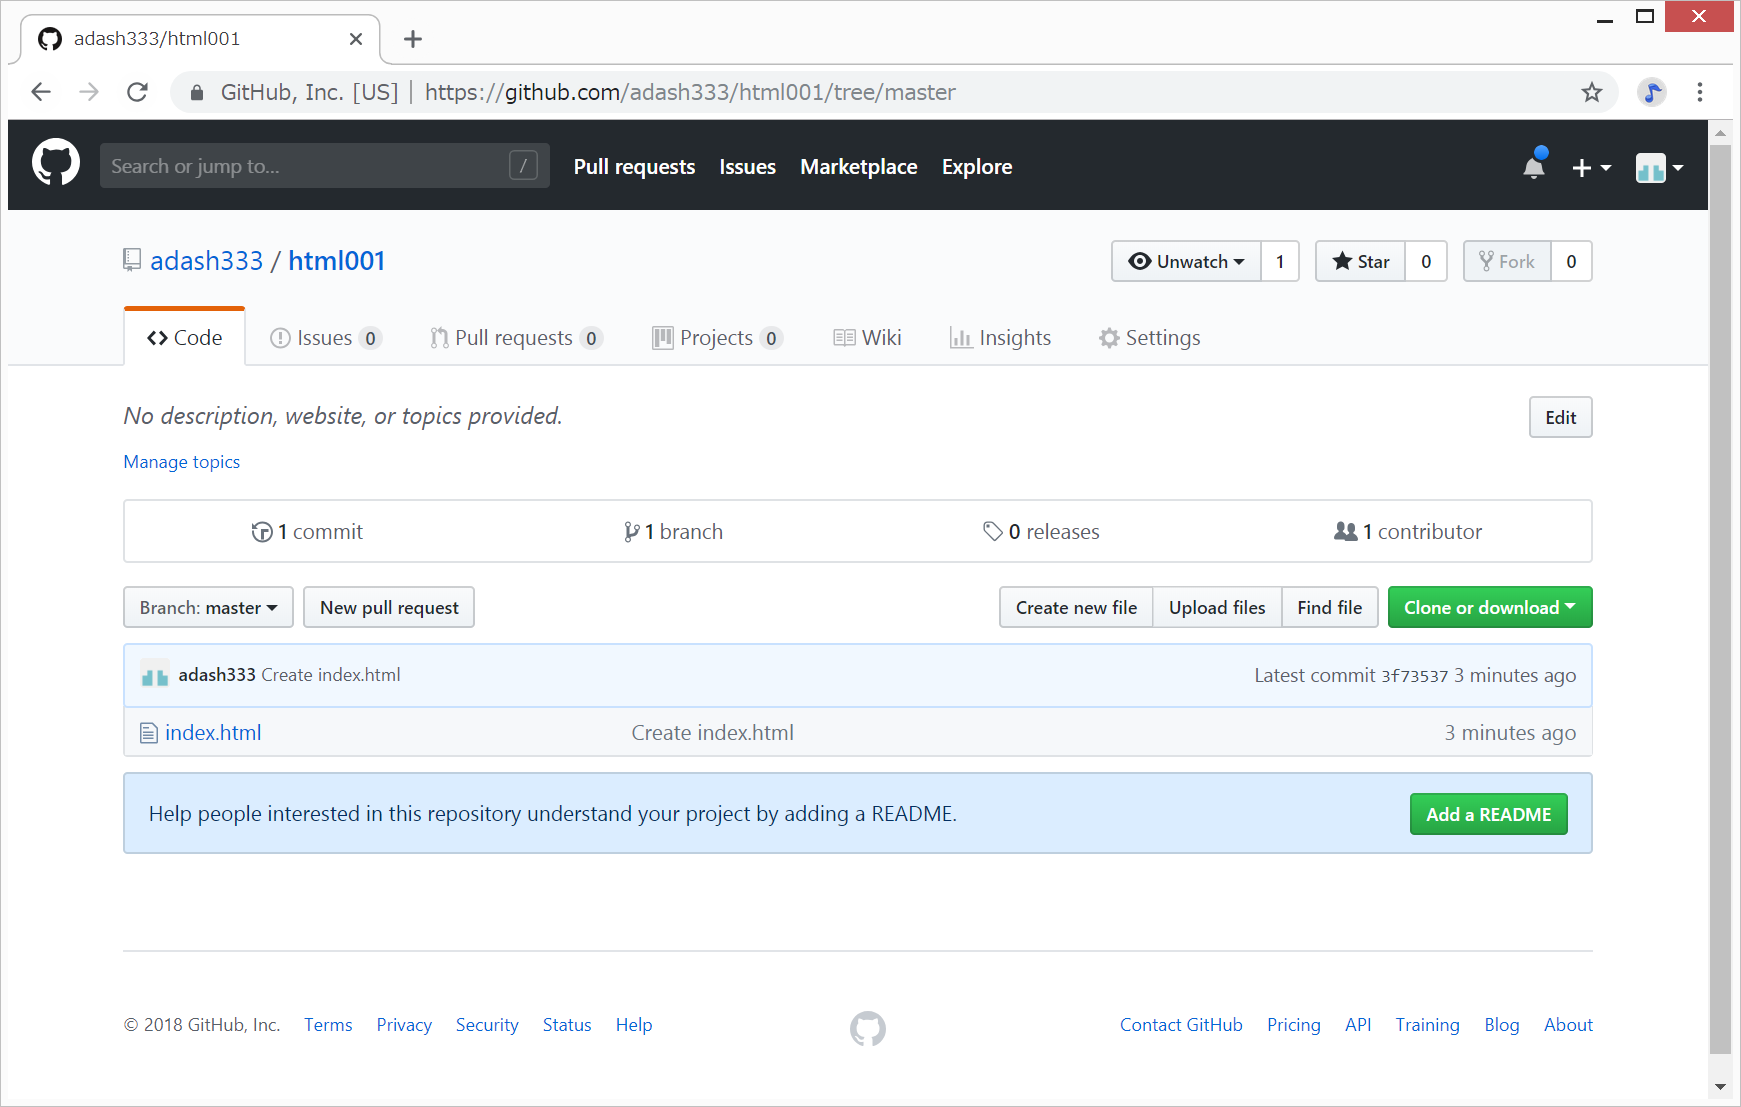
Task: Open Chrome three-dot menu
Action: tap(1700, 92)
